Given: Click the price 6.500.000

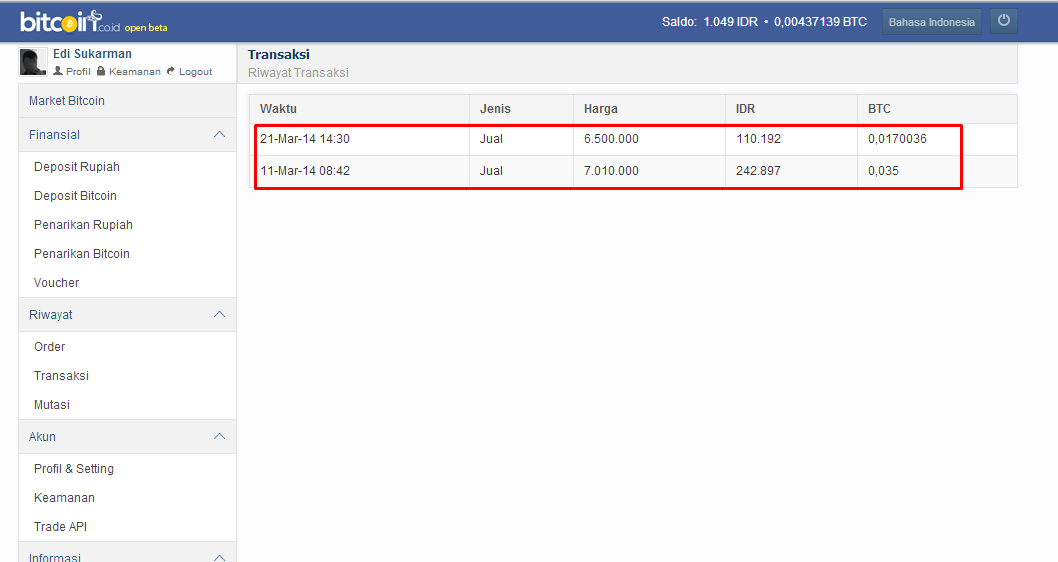Looking at the screenshot, I should click(611, 139).
